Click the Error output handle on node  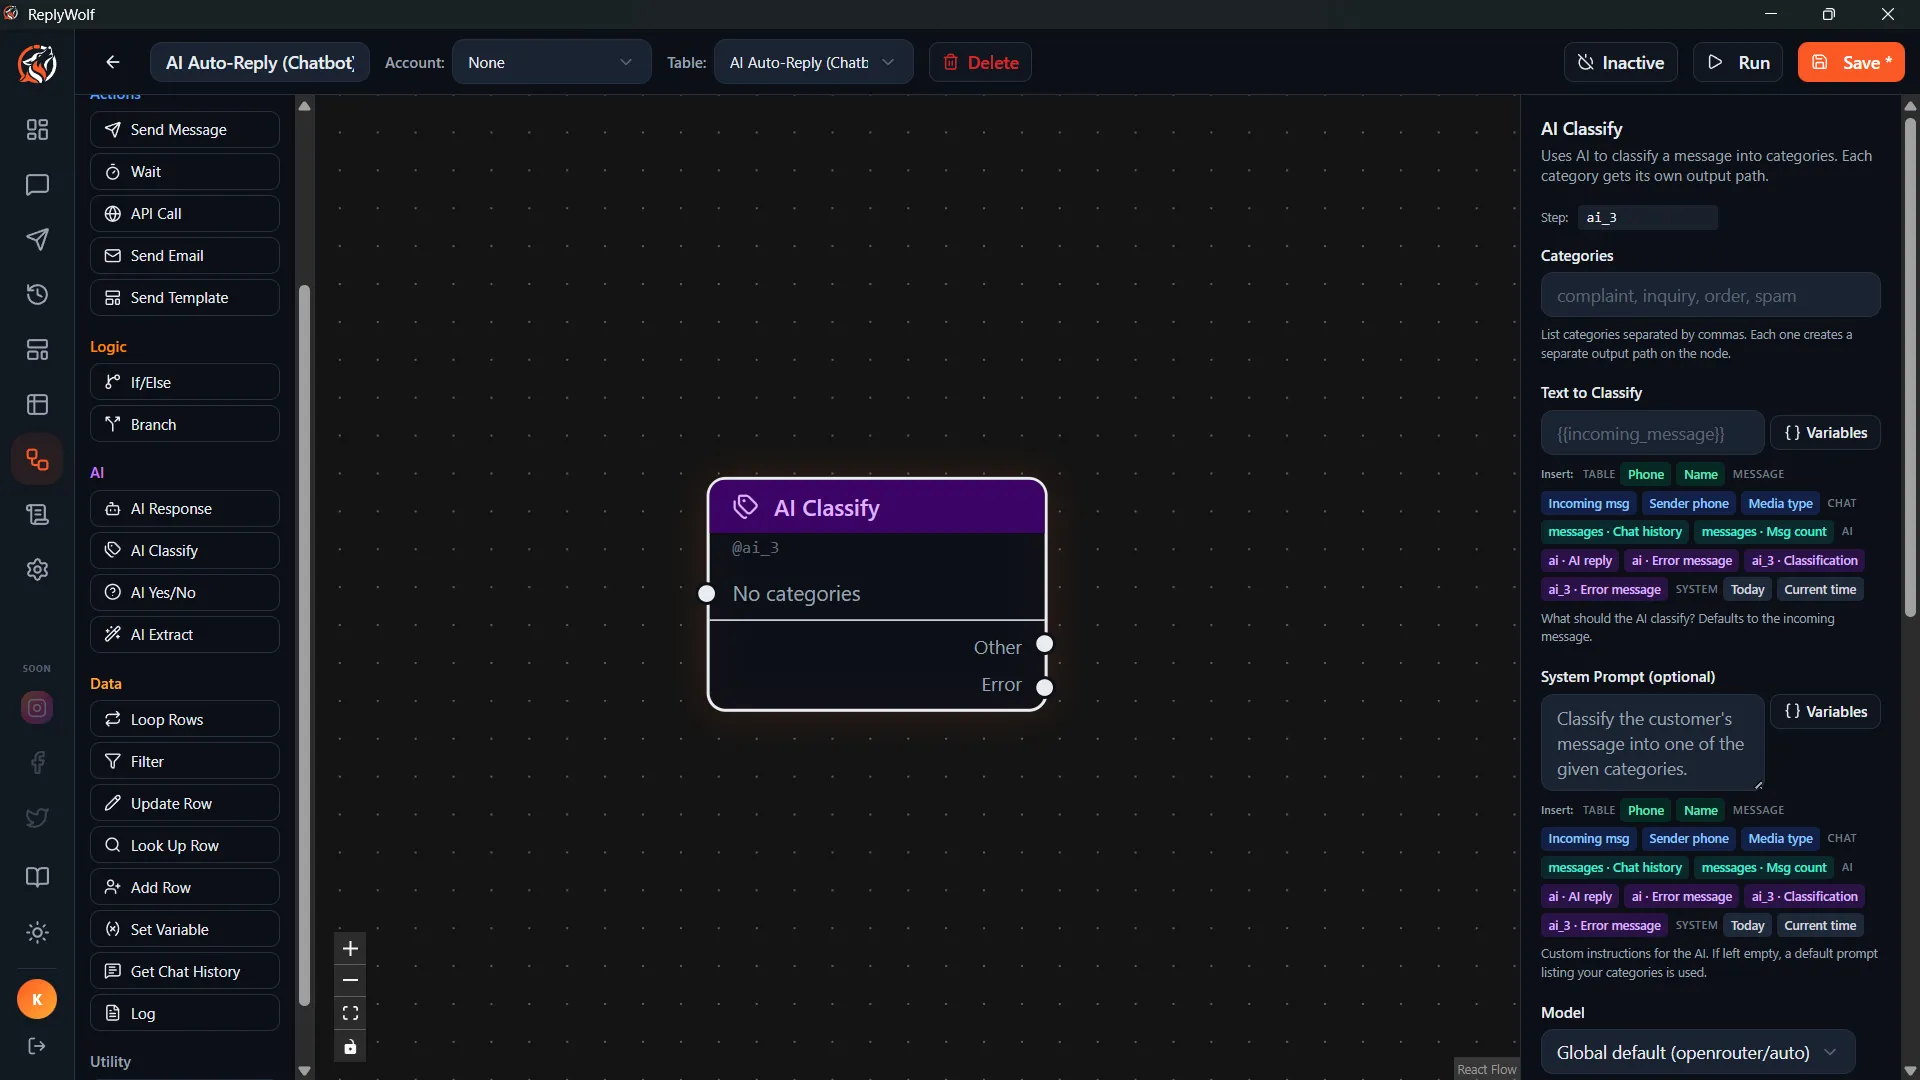[1045, 687]
